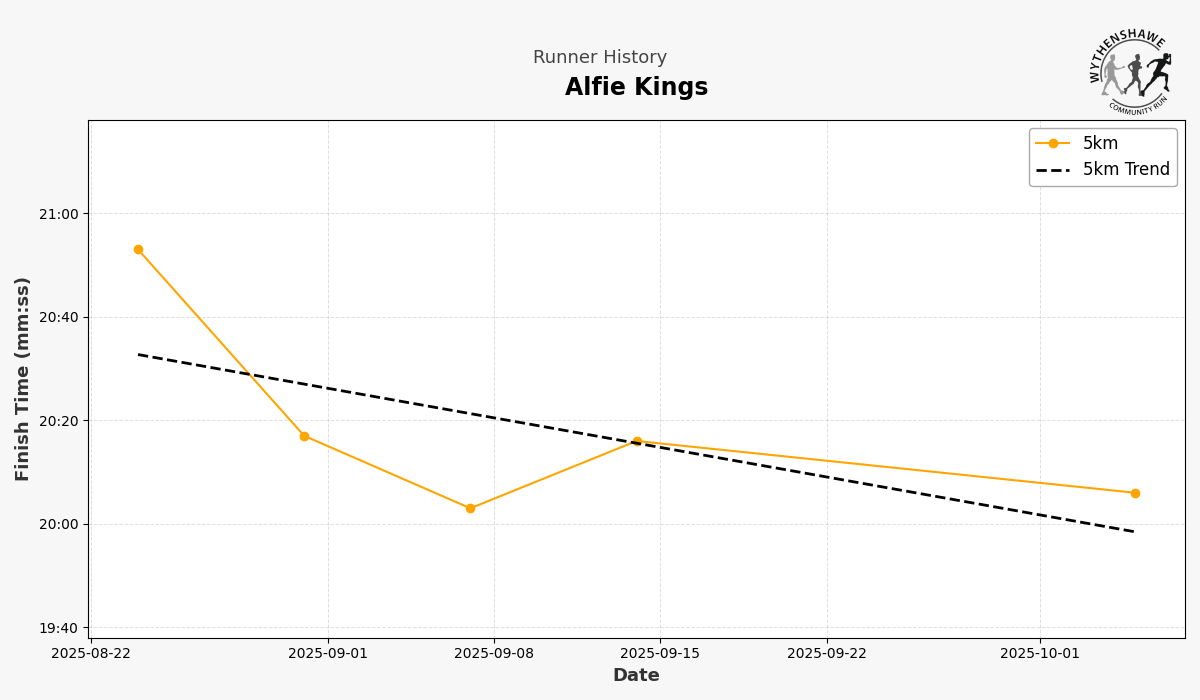
Task: Click the orange 5km legend marker
Action: [x=1053, y=144]
